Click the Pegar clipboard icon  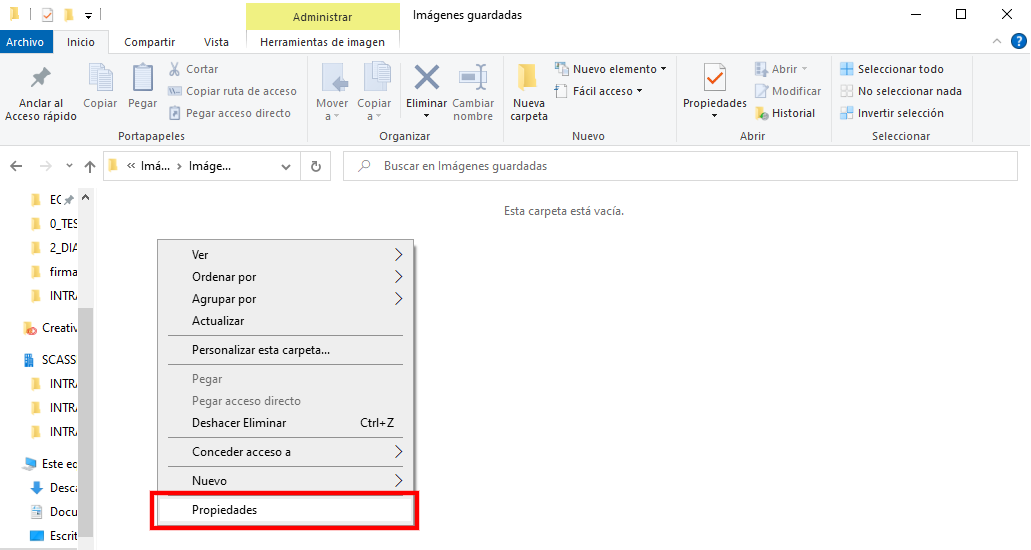(143, 78)
